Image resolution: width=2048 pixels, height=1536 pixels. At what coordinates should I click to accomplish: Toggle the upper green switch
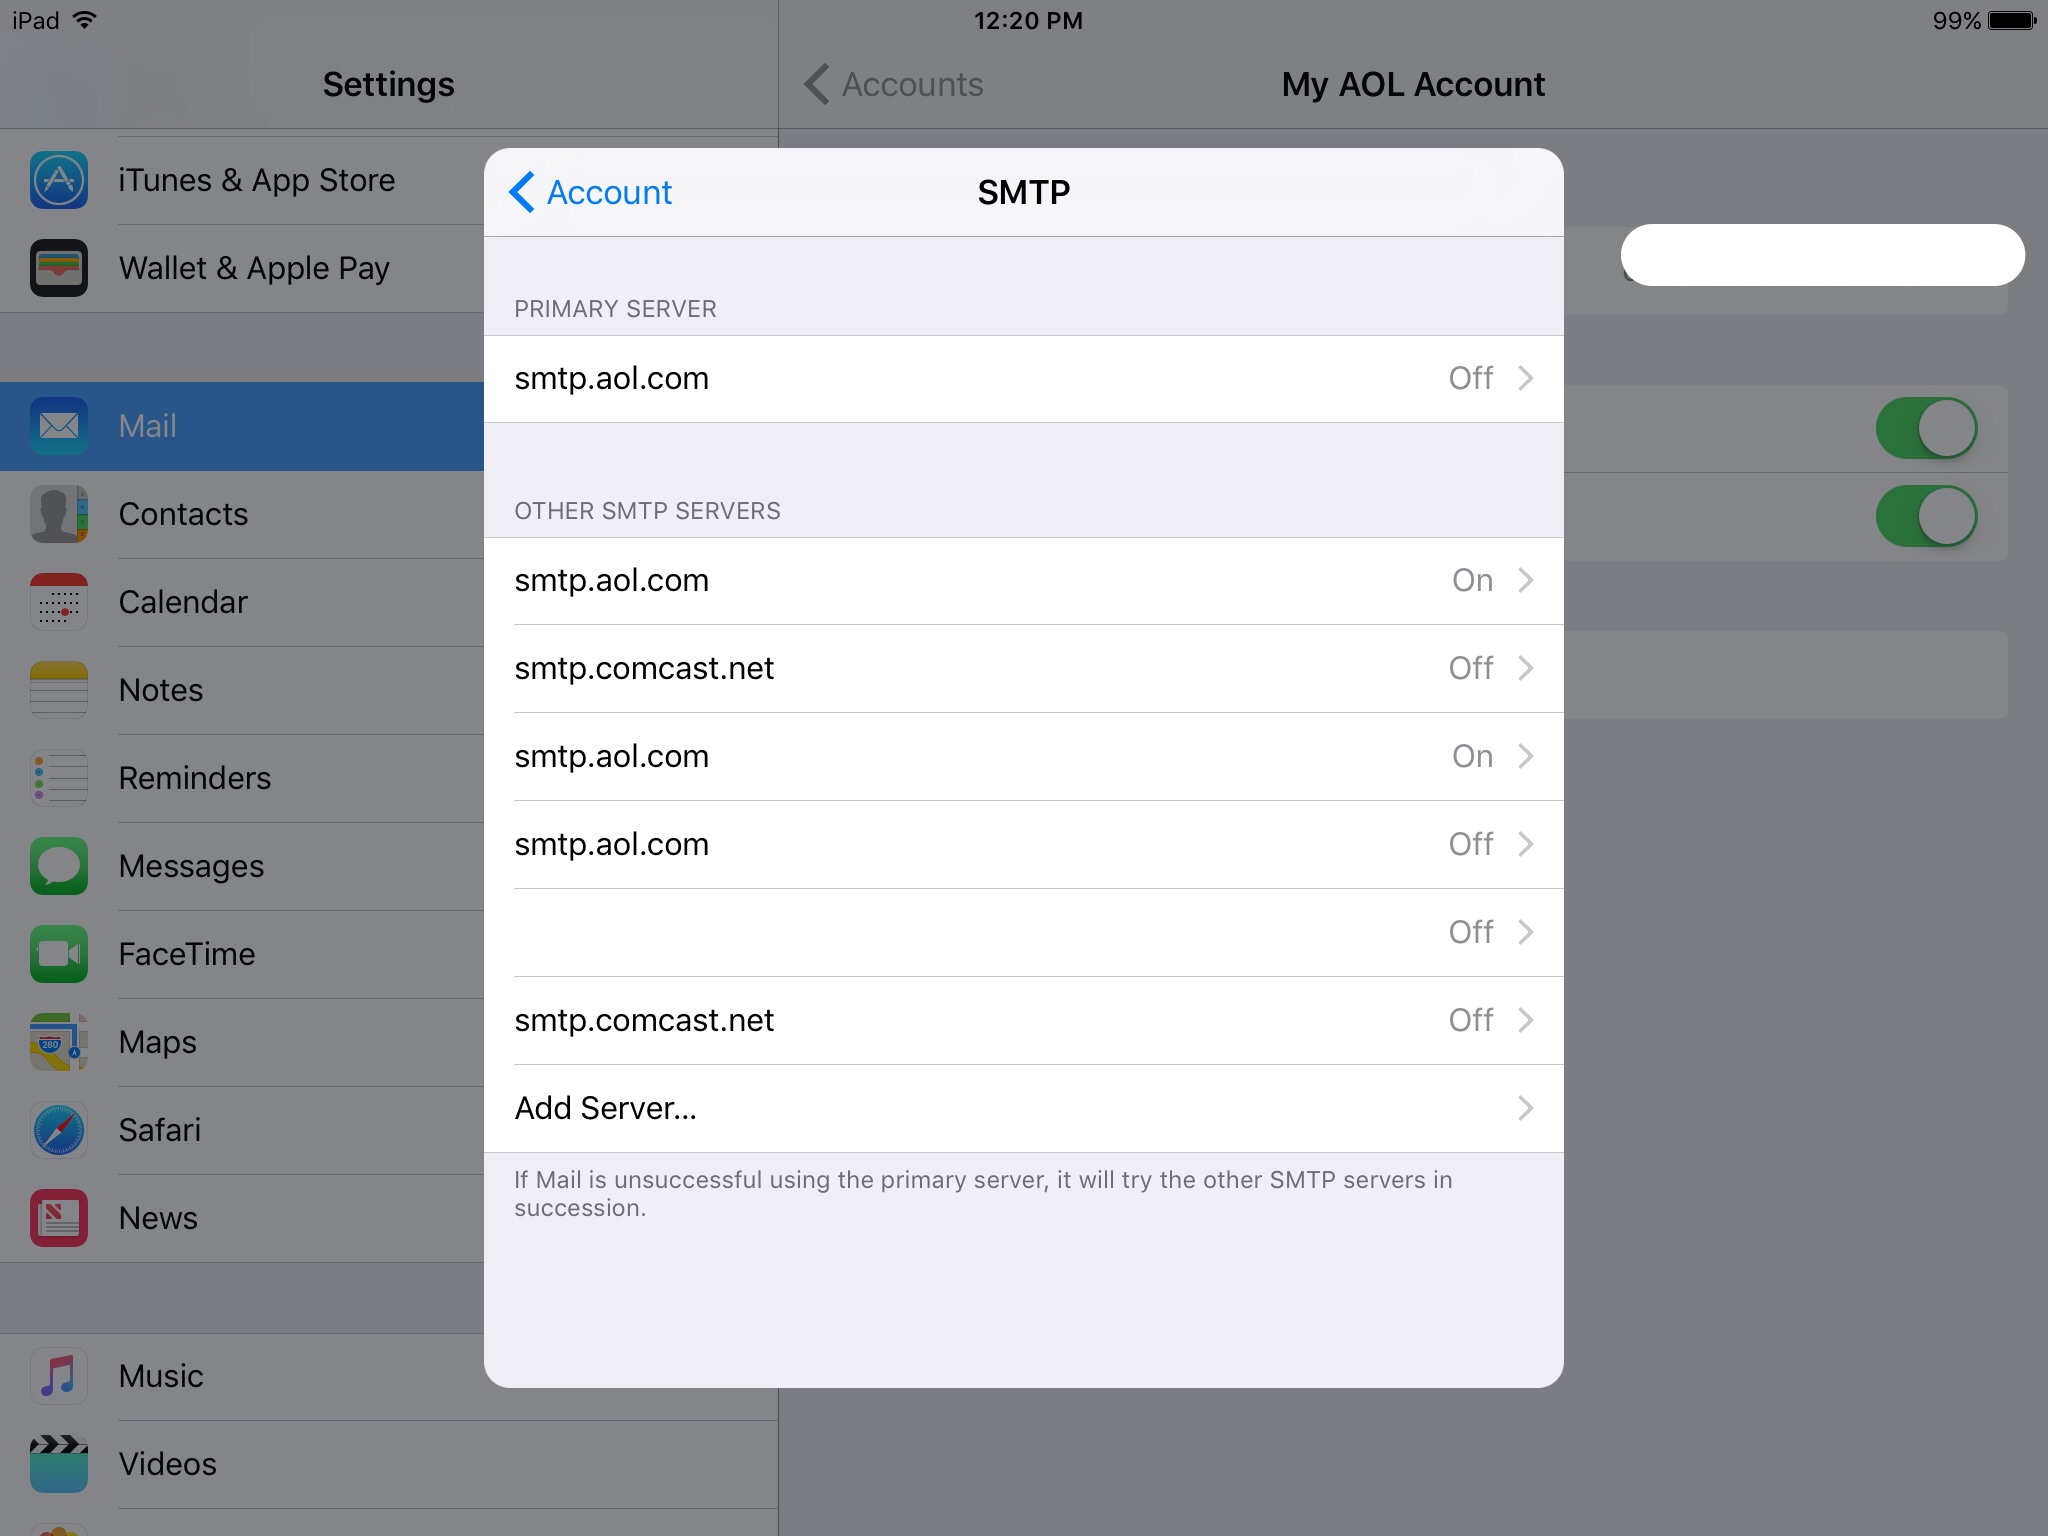[1926, 428]
